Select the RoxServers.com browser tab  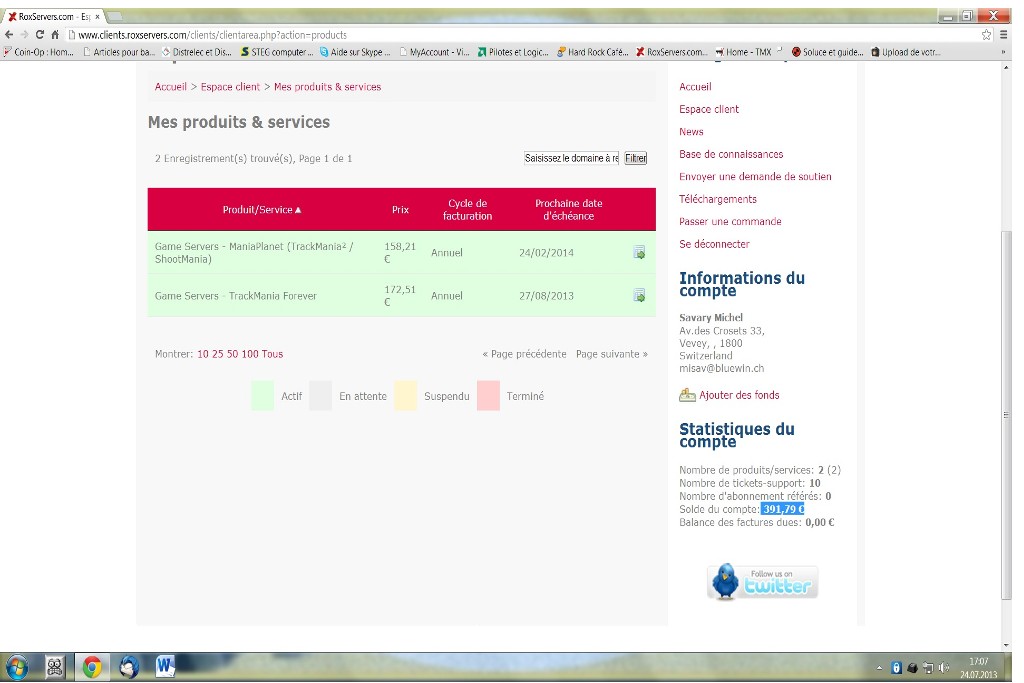(52, 16)
